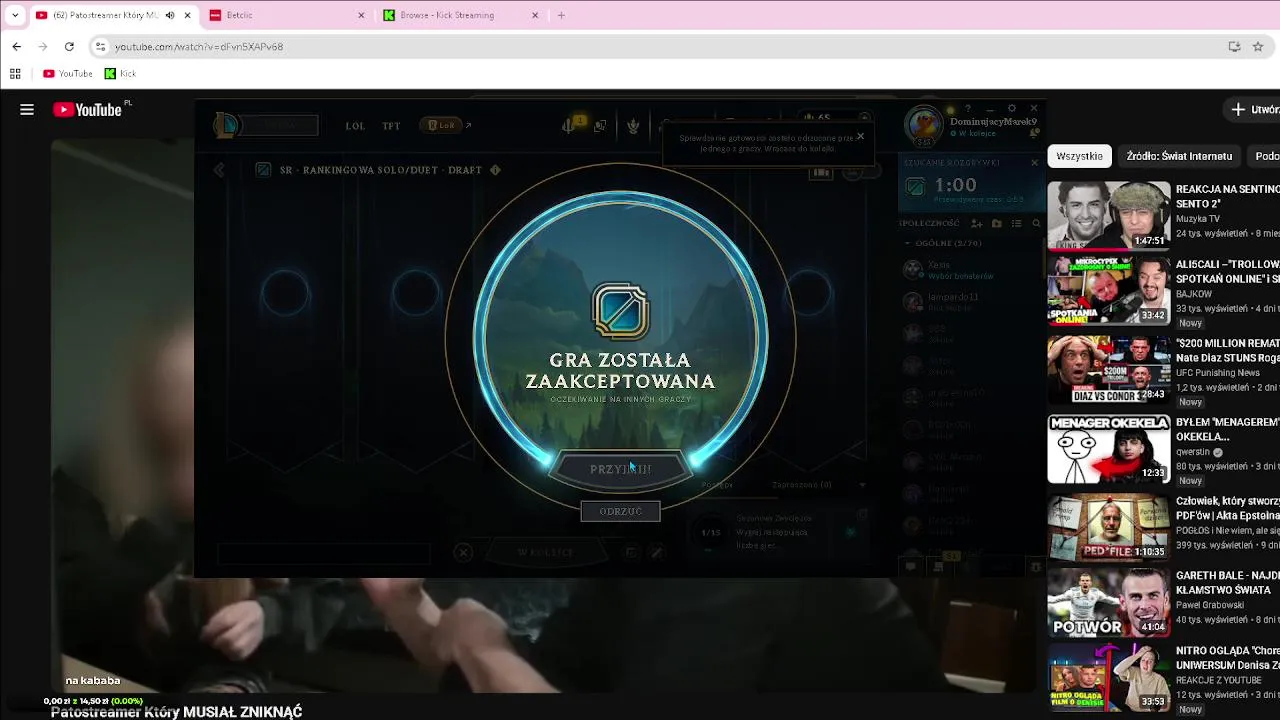Click the lobby back arrow icon
This screenshot has width=1280, height=720.
tap(219, 170)
